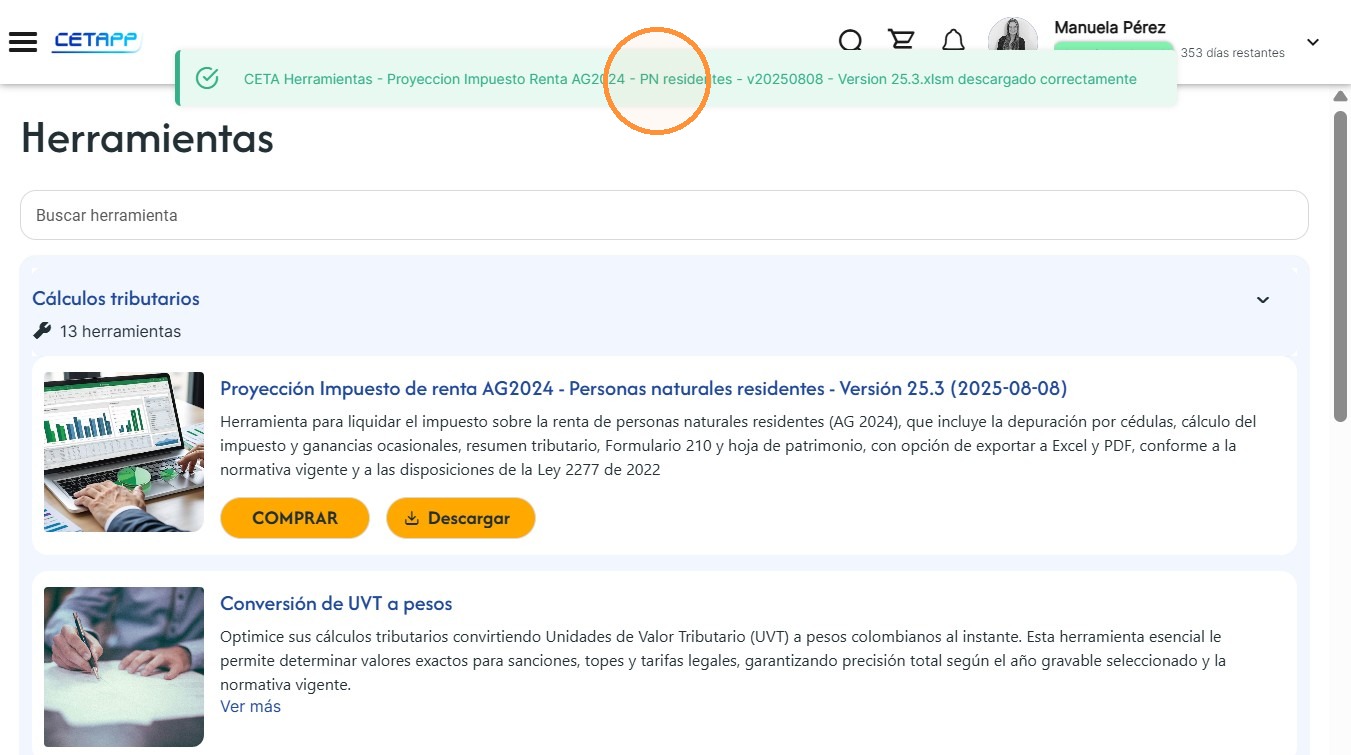
Task: Click the pen signing document thumbnail
Action: (x=124, y=667)
